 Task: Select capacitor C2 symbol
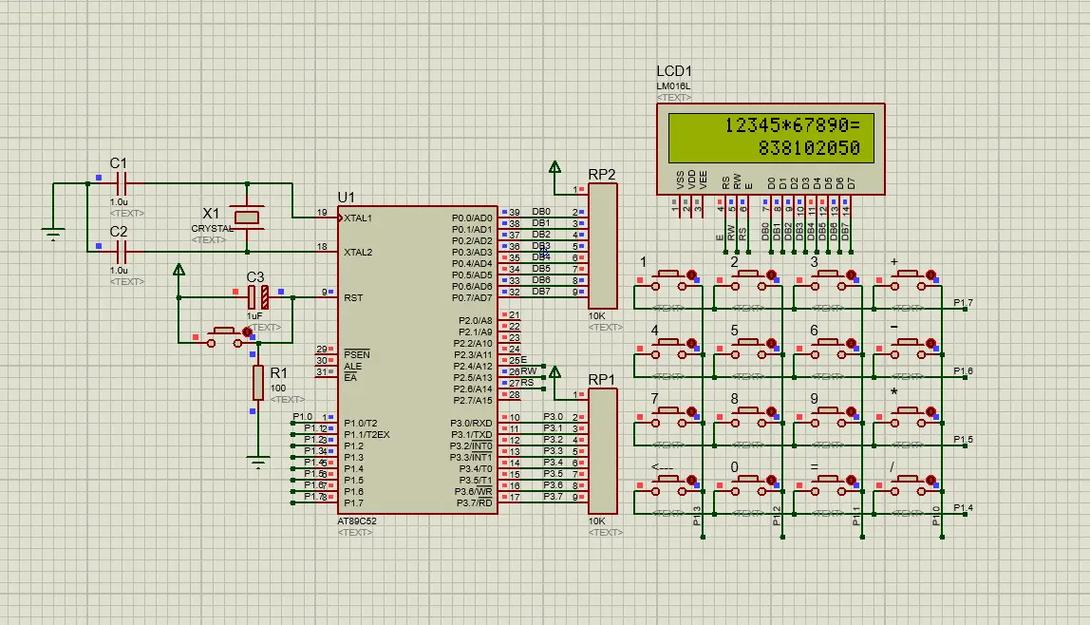tap(122, 252)
